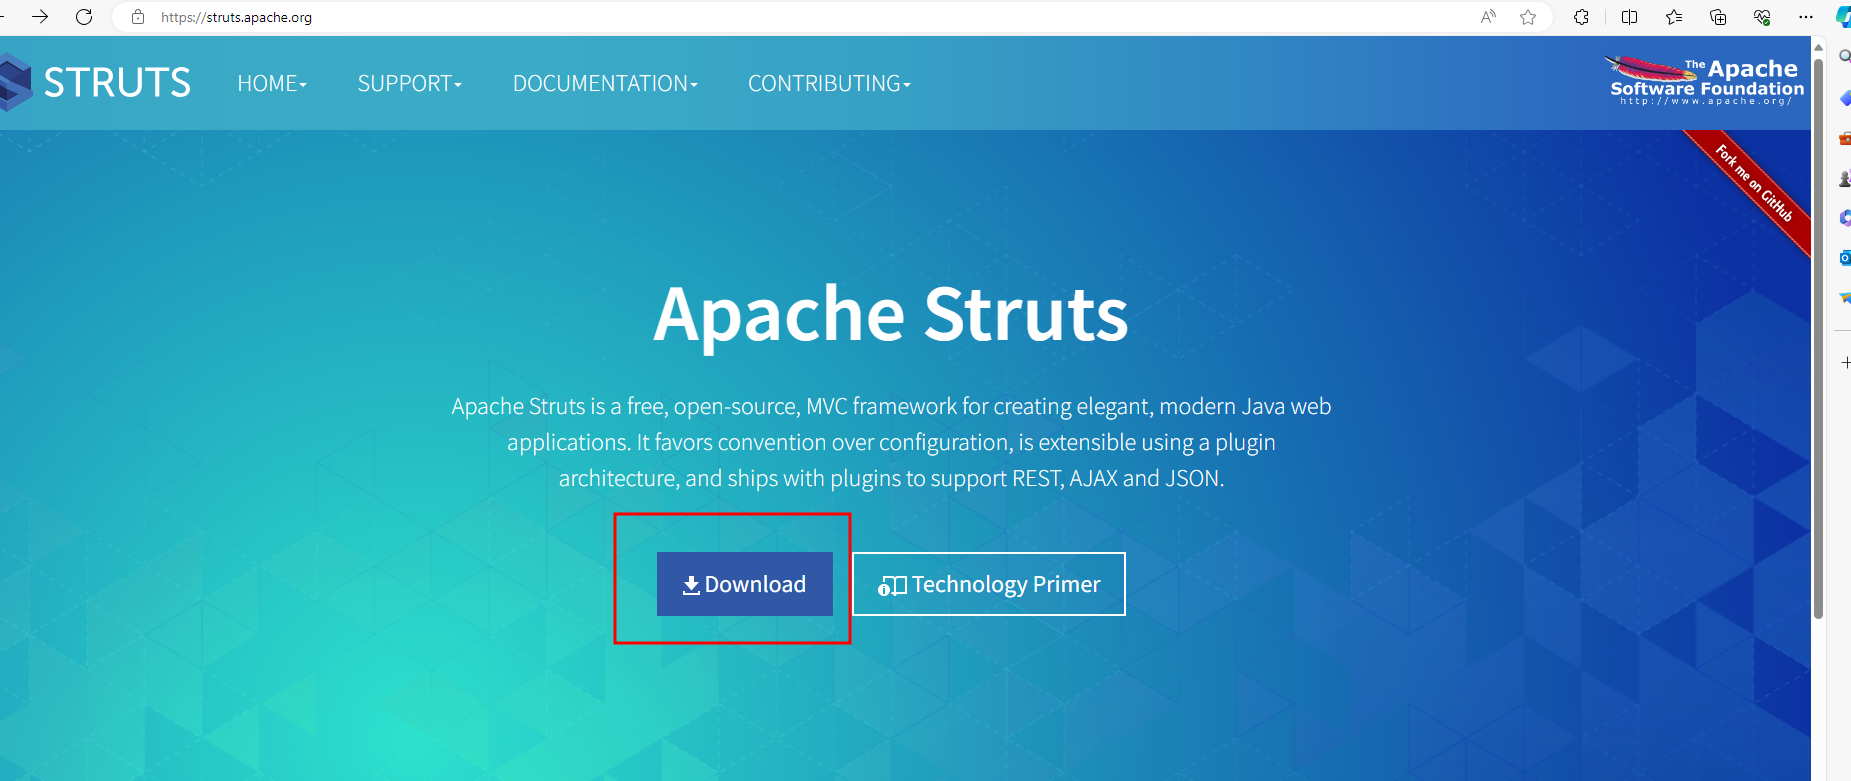Open browser Extensions puzzle icon
Viewport: 1851px width, 781px height.
pyautogui.click(x=1581, y=17)
